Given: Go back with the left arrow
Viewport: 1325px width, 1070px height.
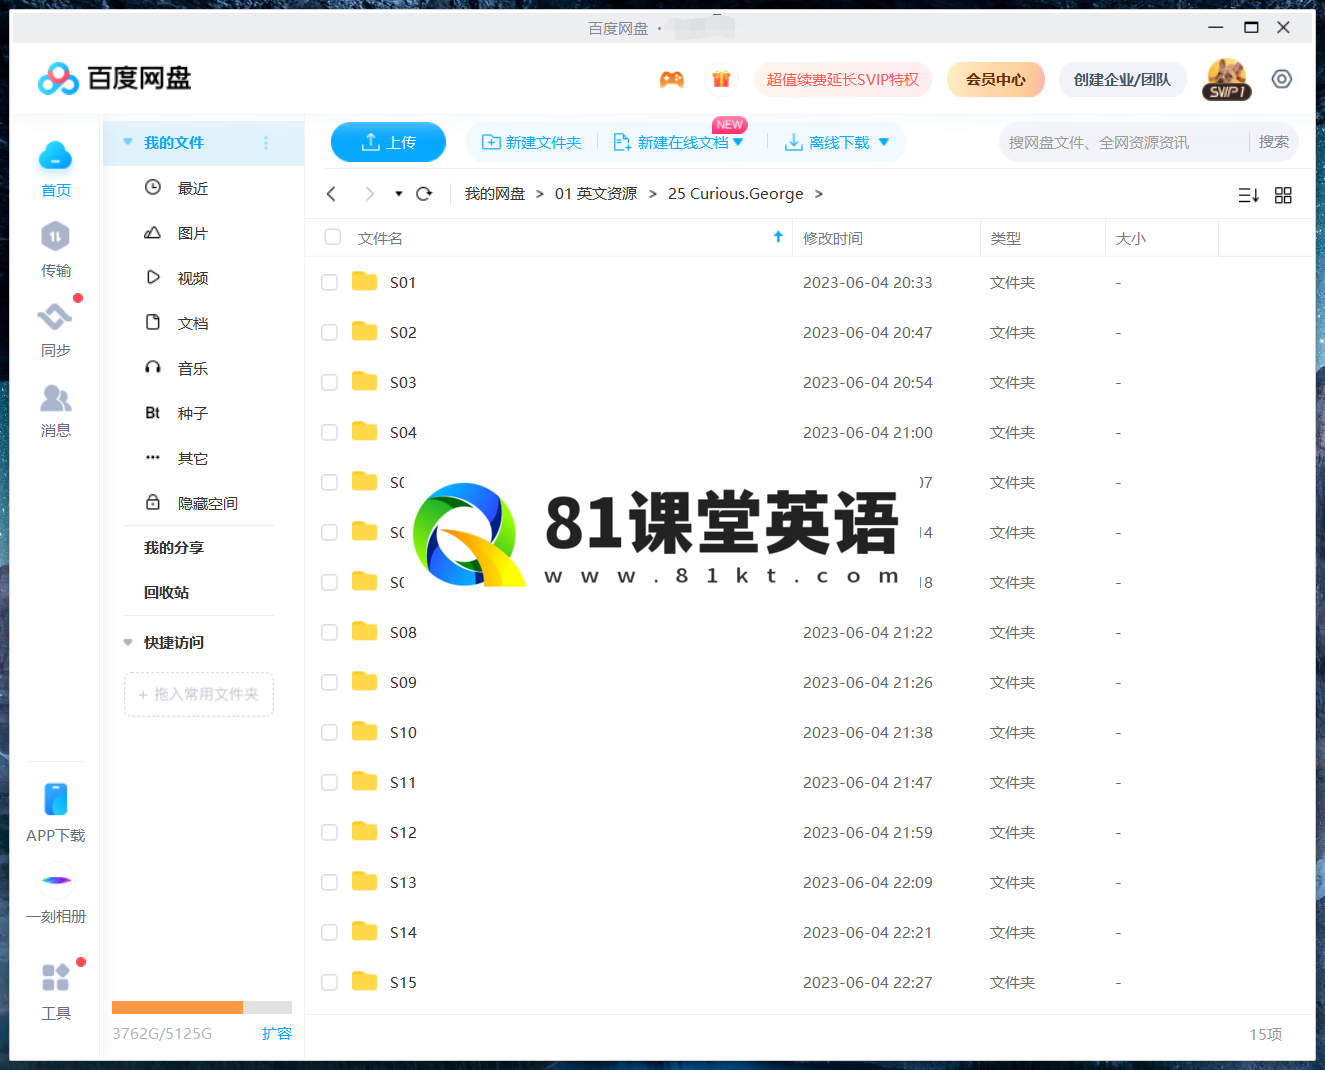Looking at the screenshot, I should coord(332,194).
